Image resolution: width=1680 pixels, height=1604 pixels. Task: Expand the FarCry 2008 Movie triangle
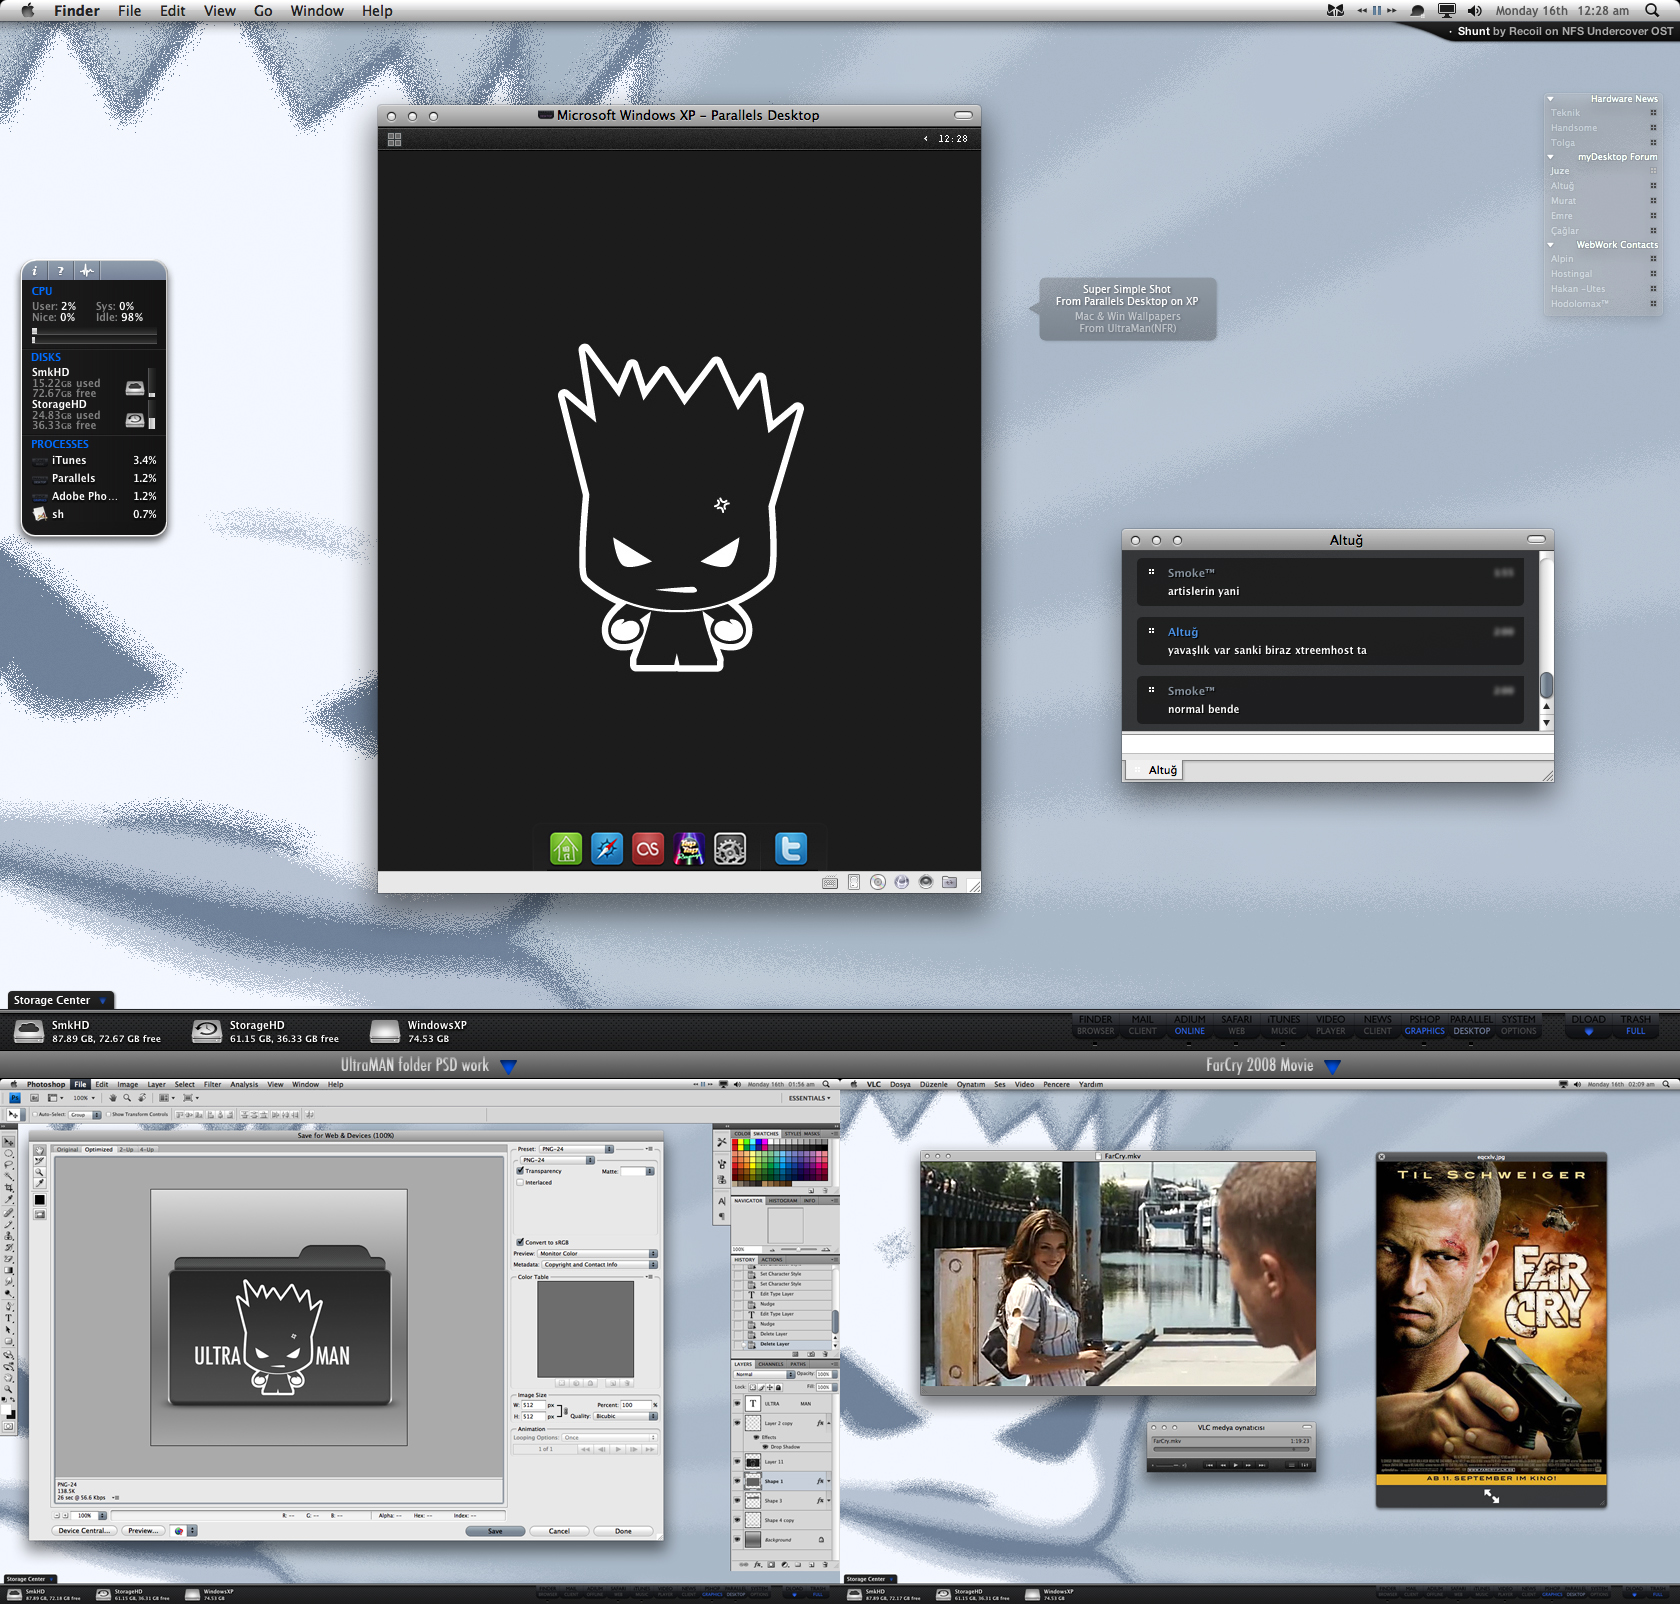coord(1332,1067)
